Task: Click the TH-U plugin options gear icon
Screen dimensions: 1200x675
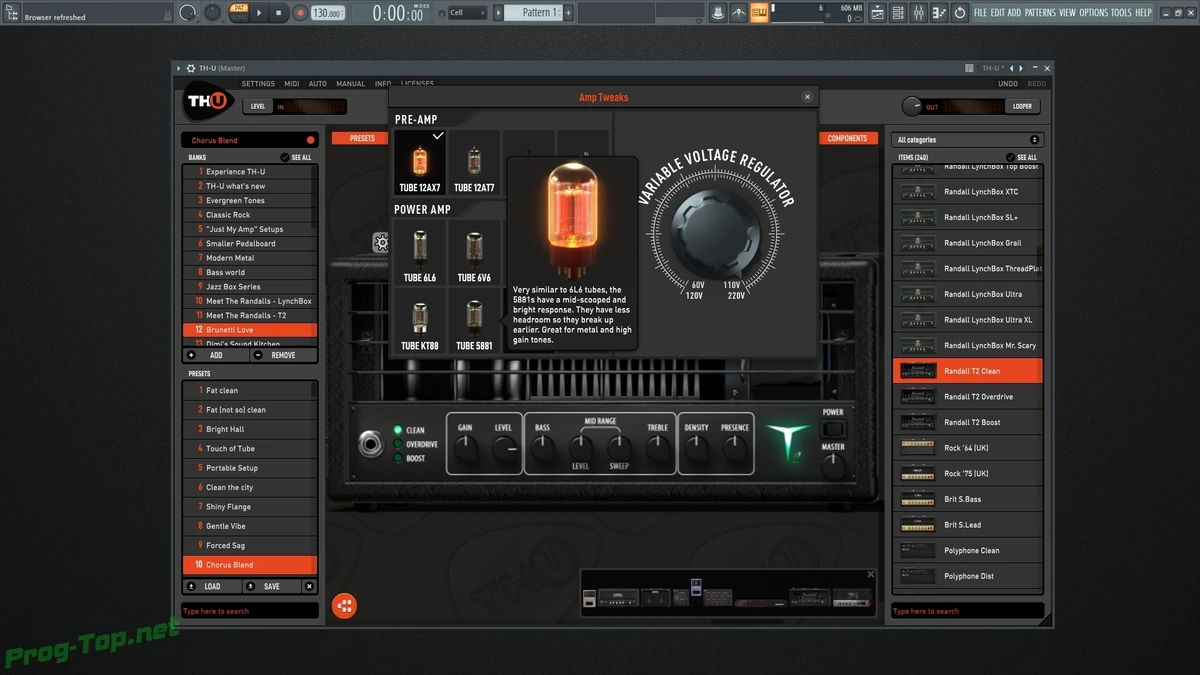Action: (x=190, y=68)
